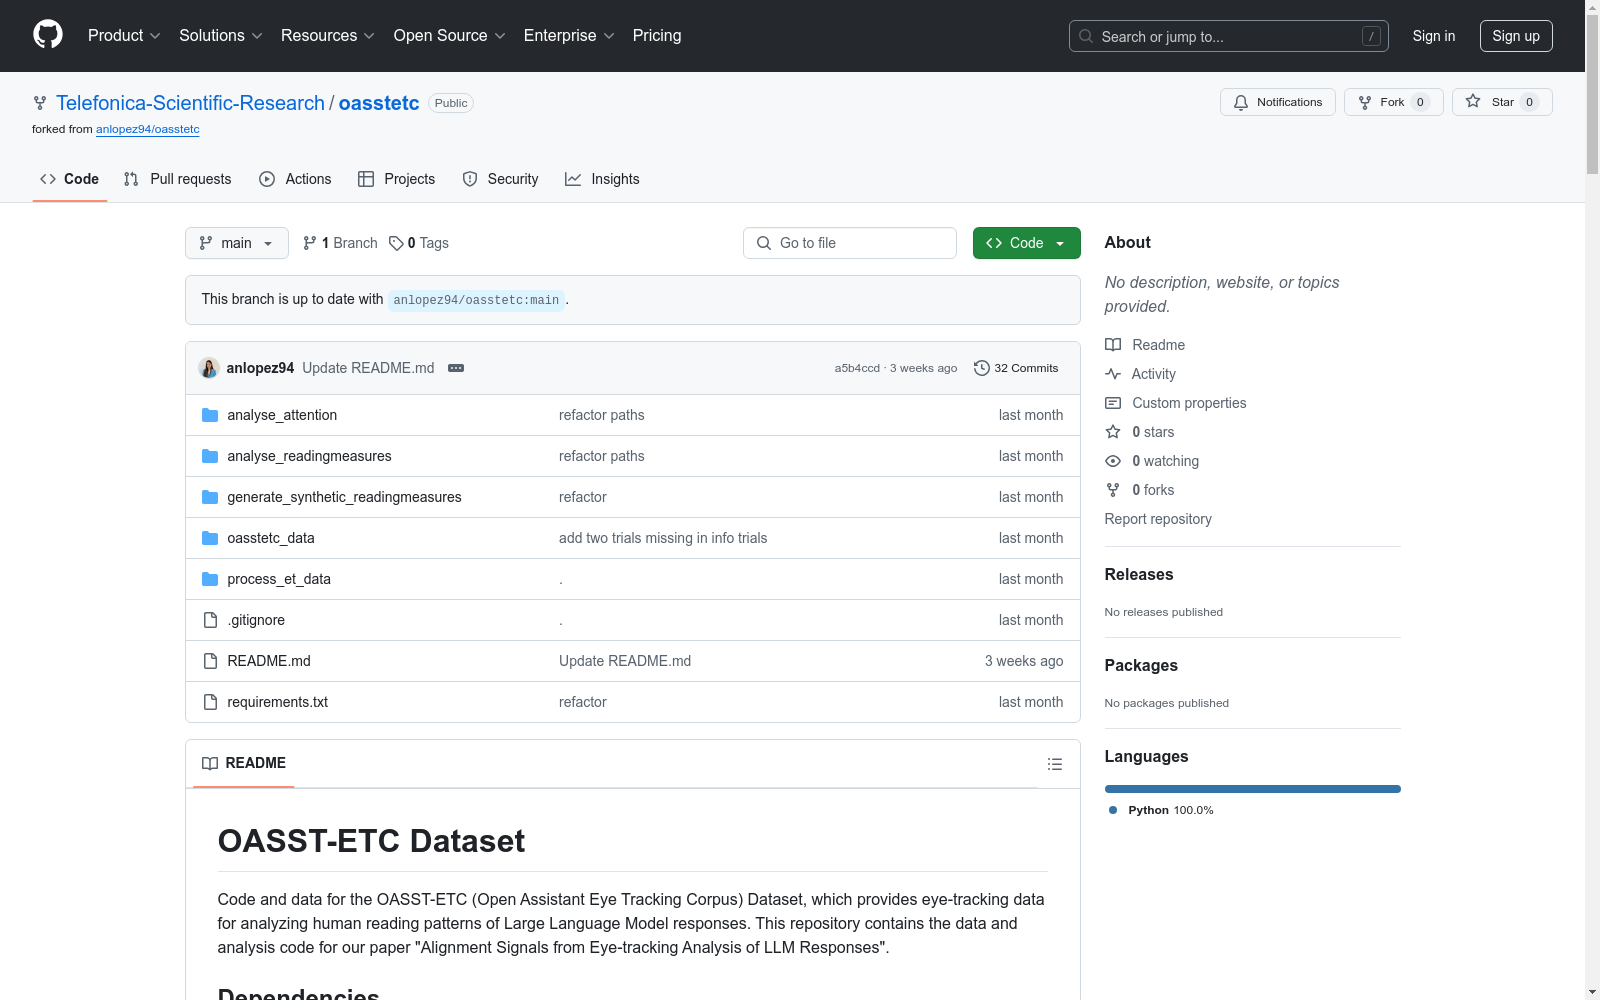This screenshot has width=1600, height=1000.
Task: Click the analyse_attention folder icon
Action: [210, 415]
